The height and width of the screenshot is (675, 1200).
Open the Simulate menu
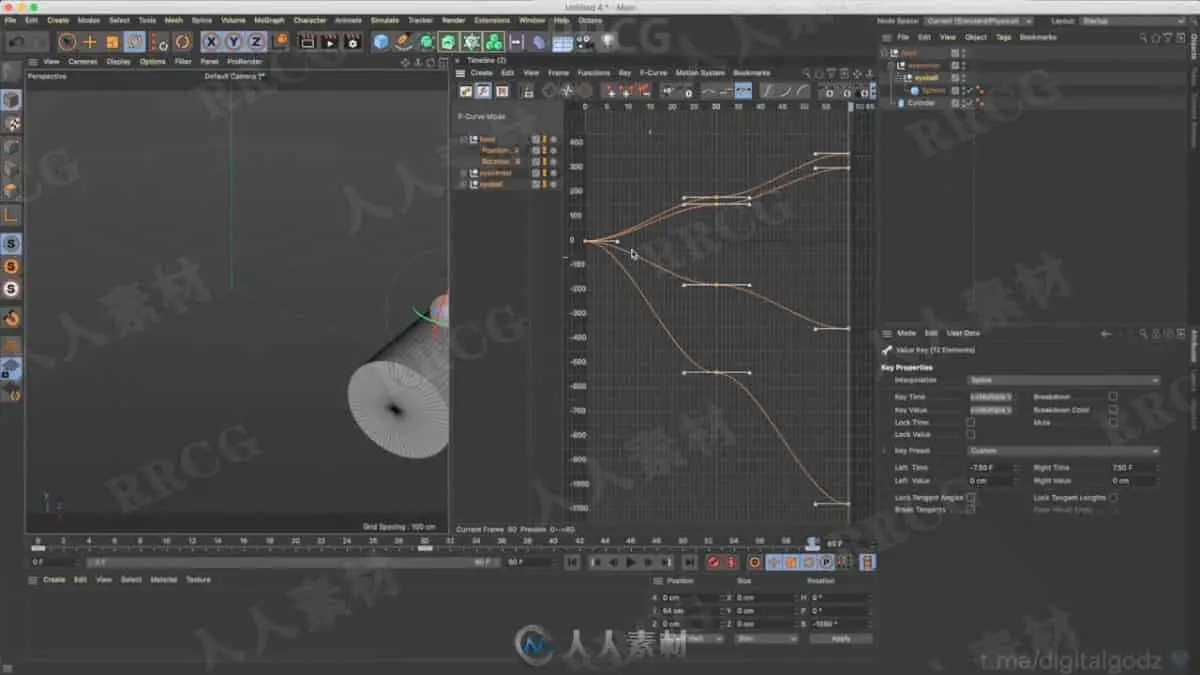pos(384,20)
